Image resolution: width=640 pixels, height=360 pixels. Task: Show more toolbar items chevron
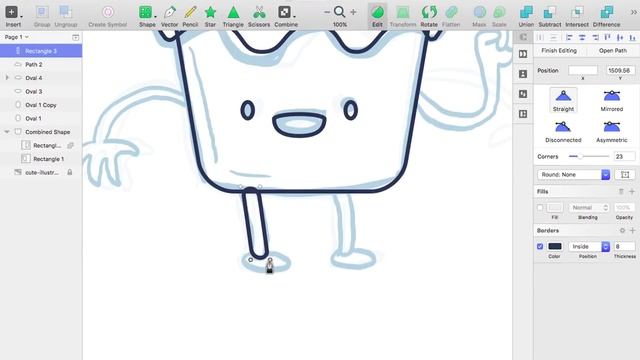633,12
